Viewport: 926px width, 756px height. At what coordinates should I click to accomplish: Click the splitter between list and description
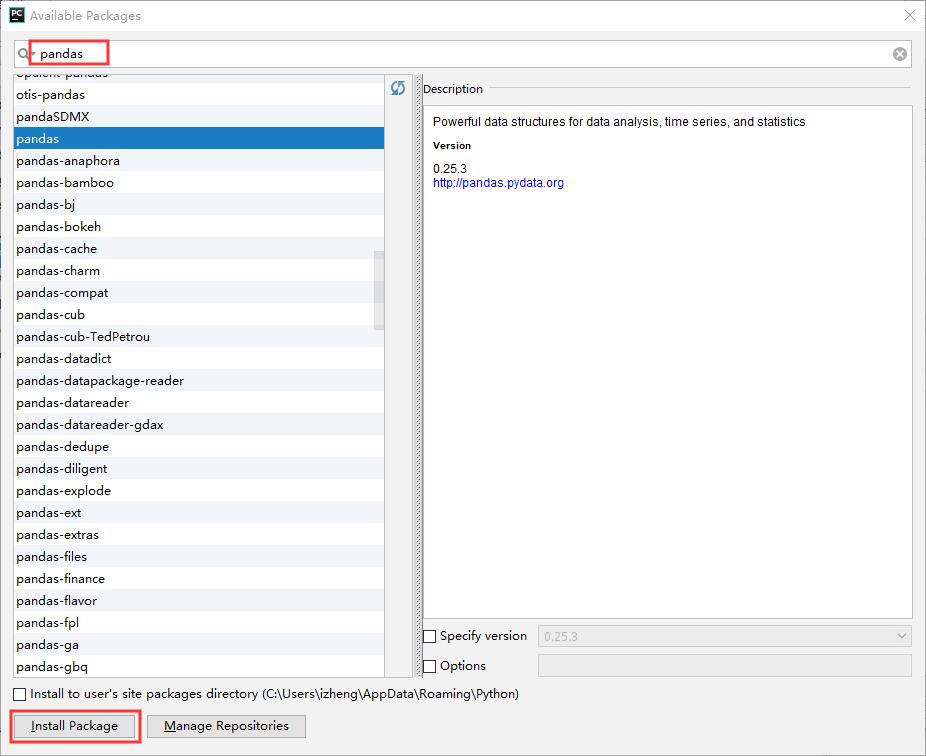[419, 376]
